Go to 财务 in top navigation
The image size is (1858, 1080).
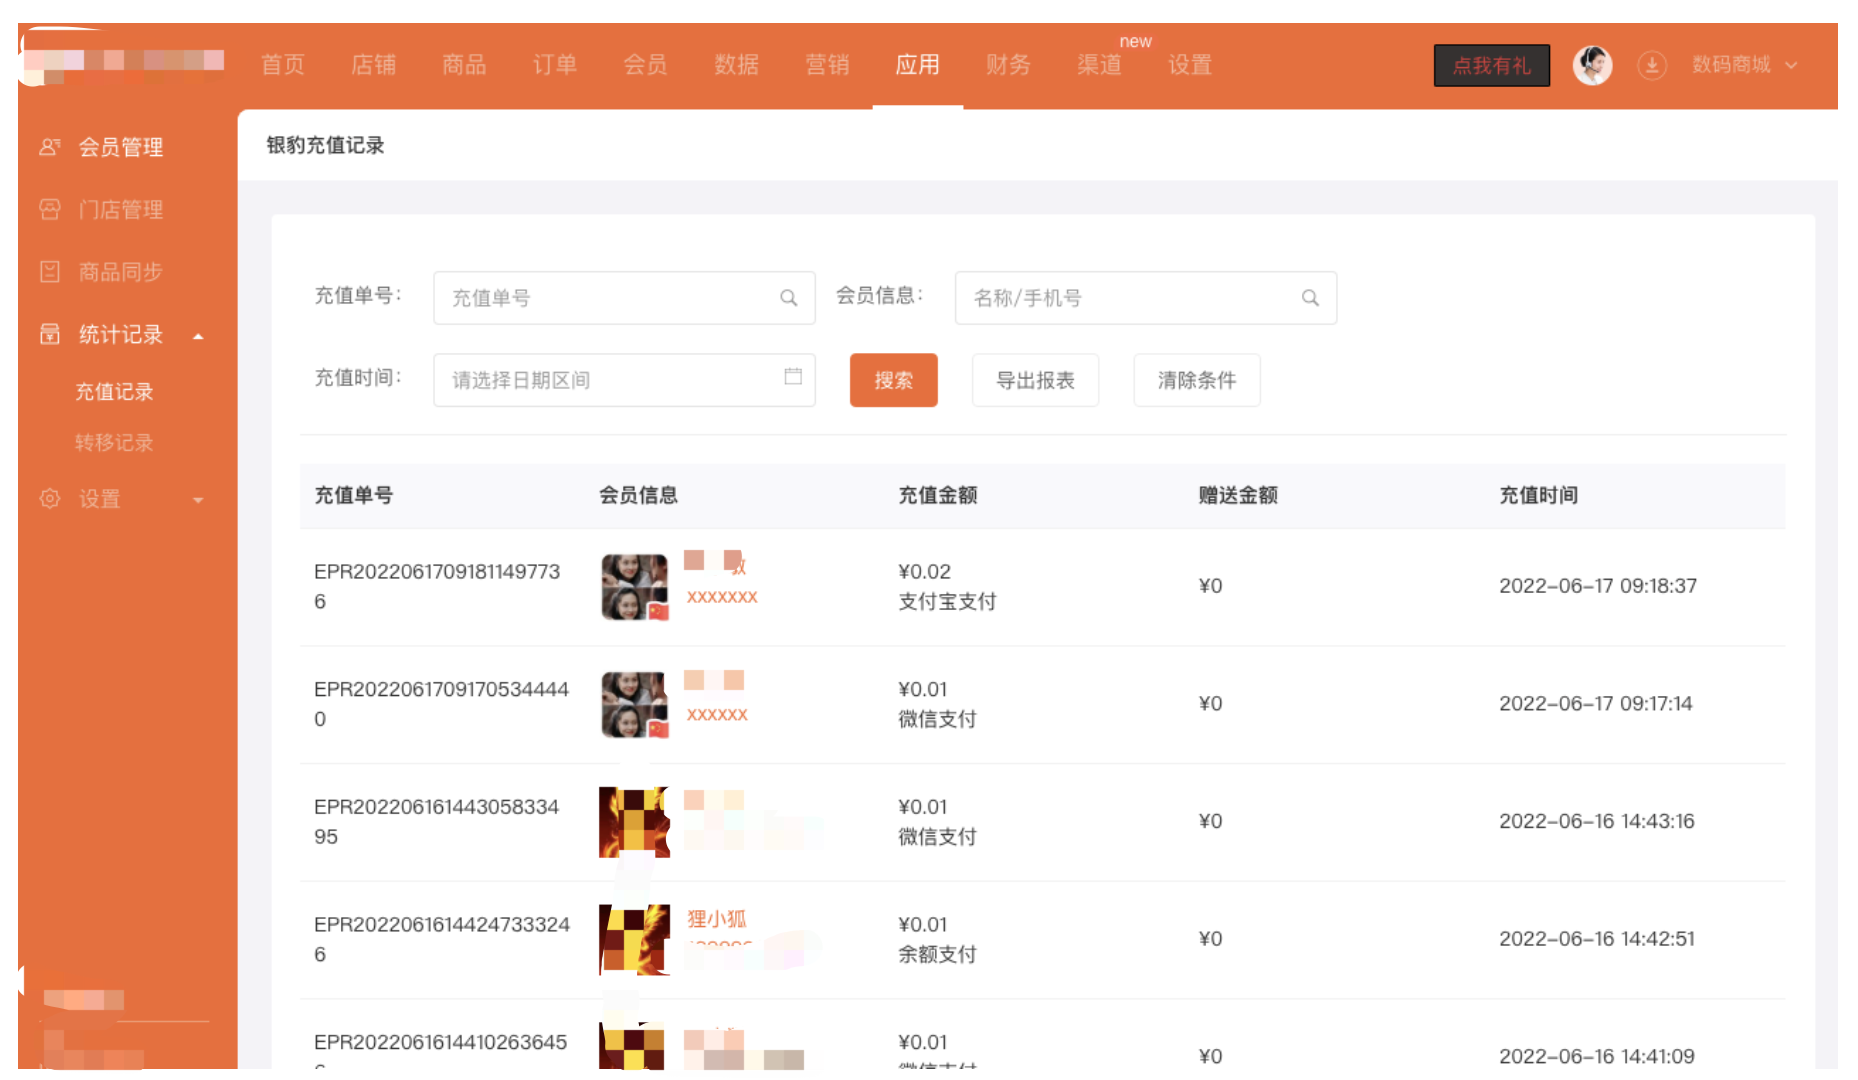pos(1008,65)
